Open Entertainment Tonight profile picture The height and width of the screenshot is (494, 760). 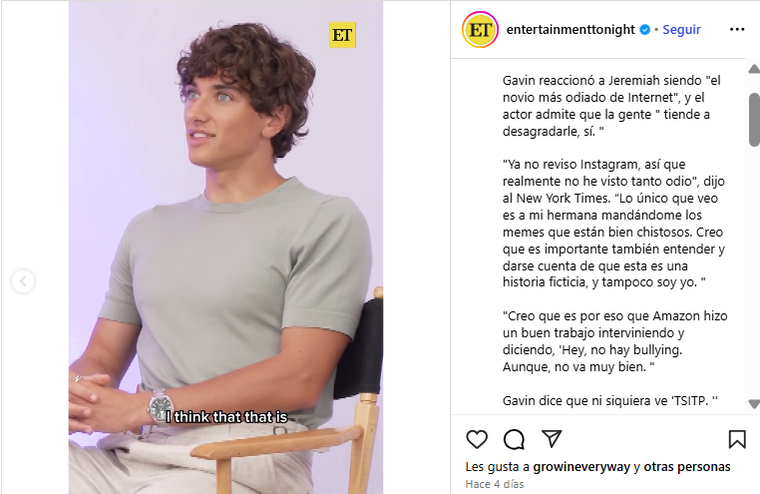480,30
